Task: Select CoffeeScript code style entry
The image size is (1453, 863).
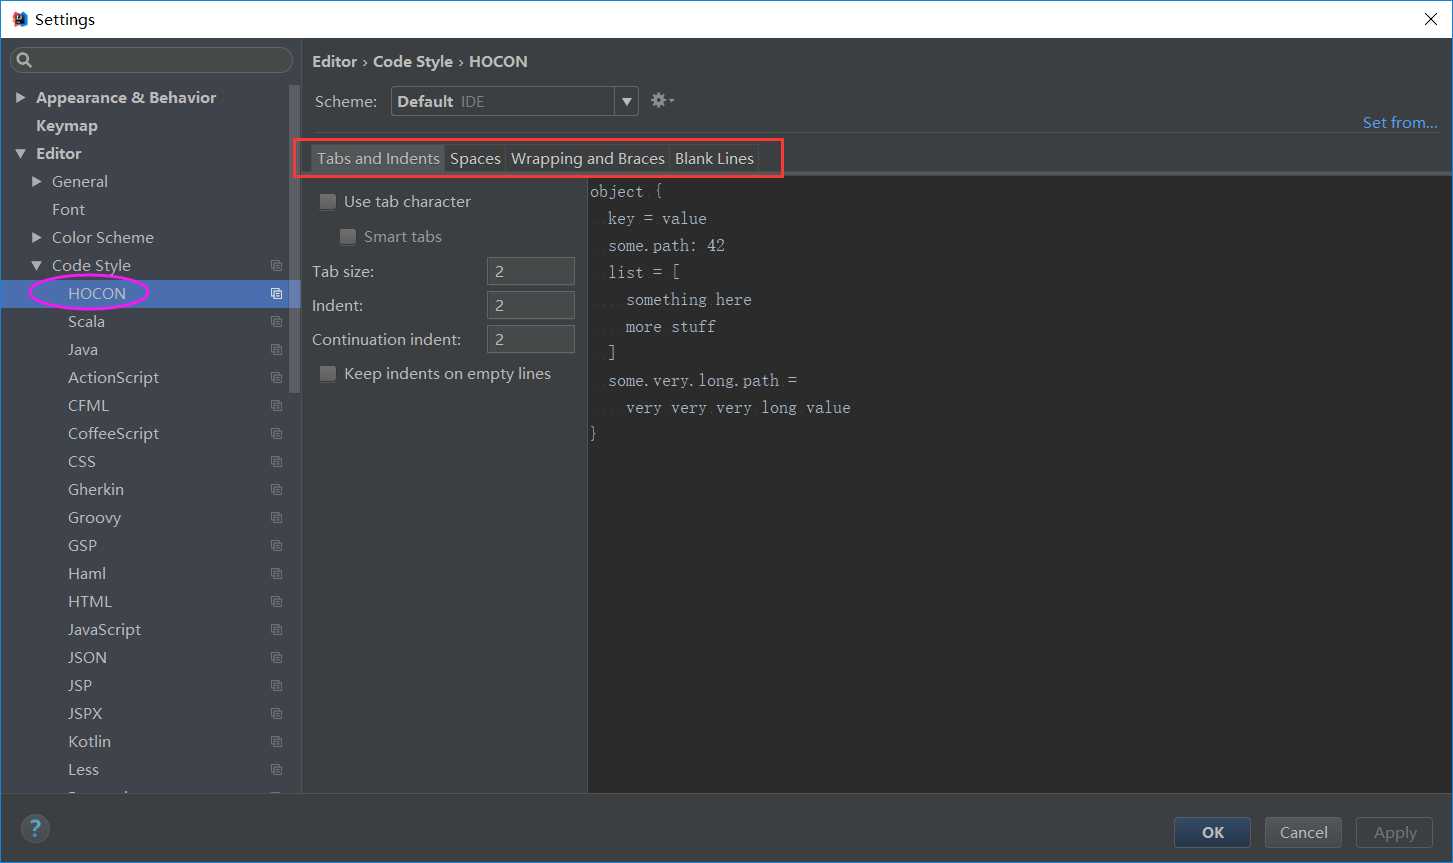Action: tap(113, 433)
